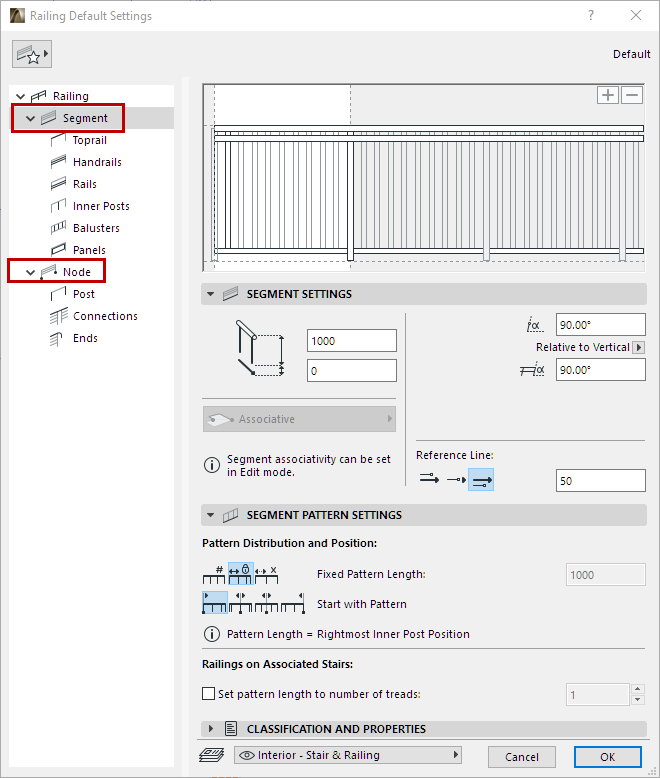
Task: Click the Cancel button
Action: [x=522, y=757]
